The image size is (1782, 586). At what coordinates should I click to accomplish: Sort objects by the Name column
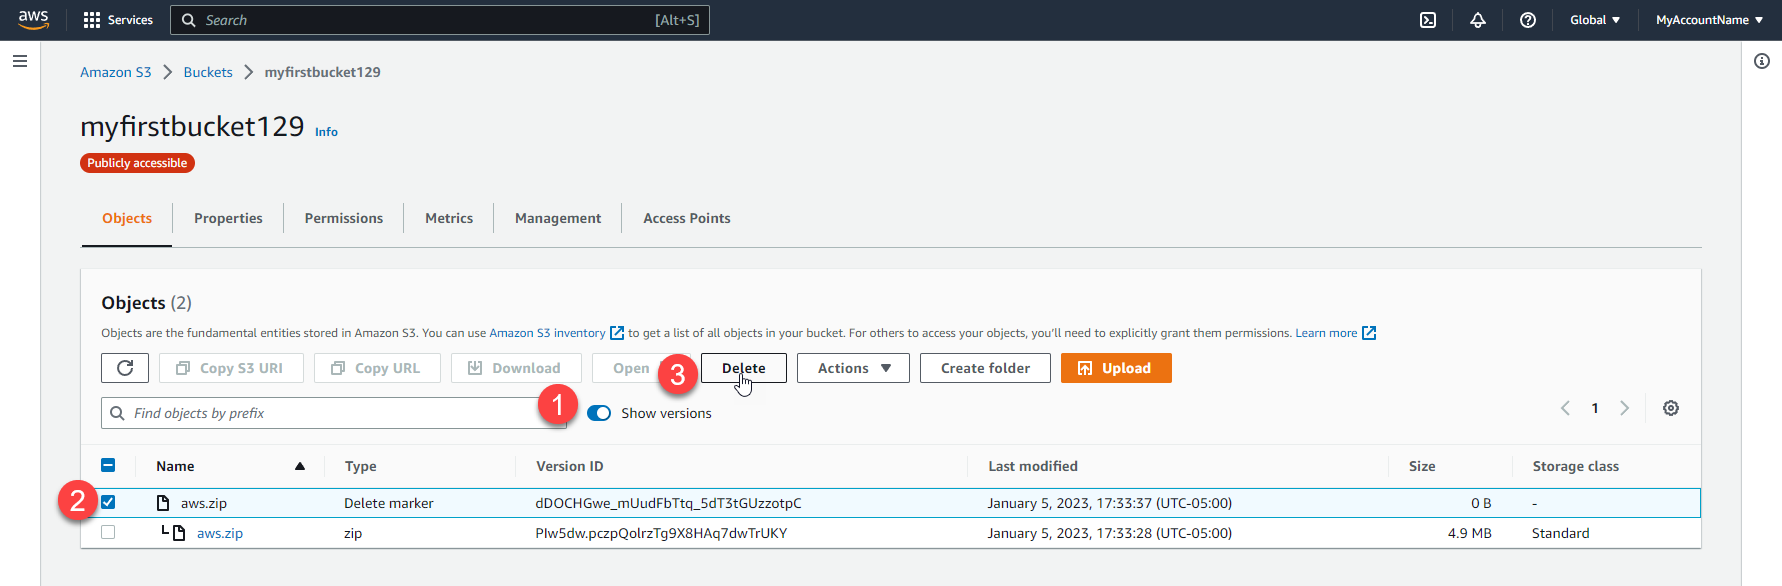pos(176,466)
